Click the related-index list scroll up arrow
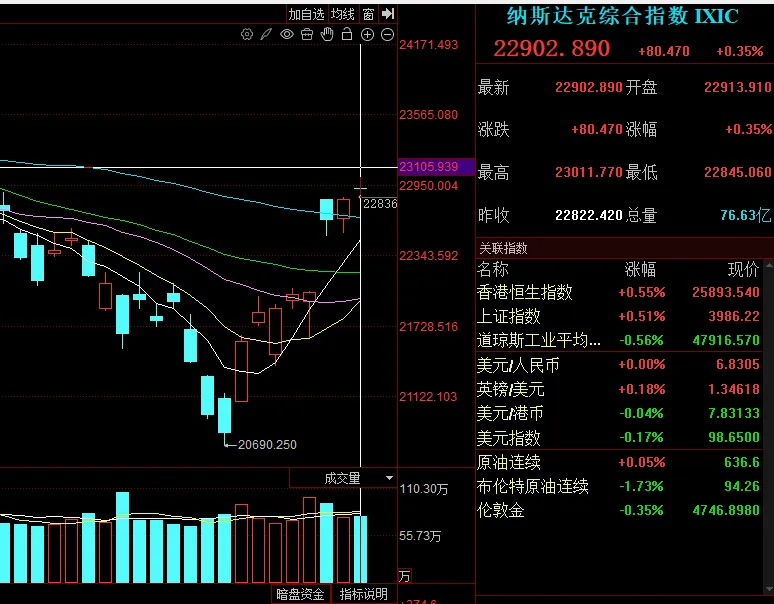 769,266
